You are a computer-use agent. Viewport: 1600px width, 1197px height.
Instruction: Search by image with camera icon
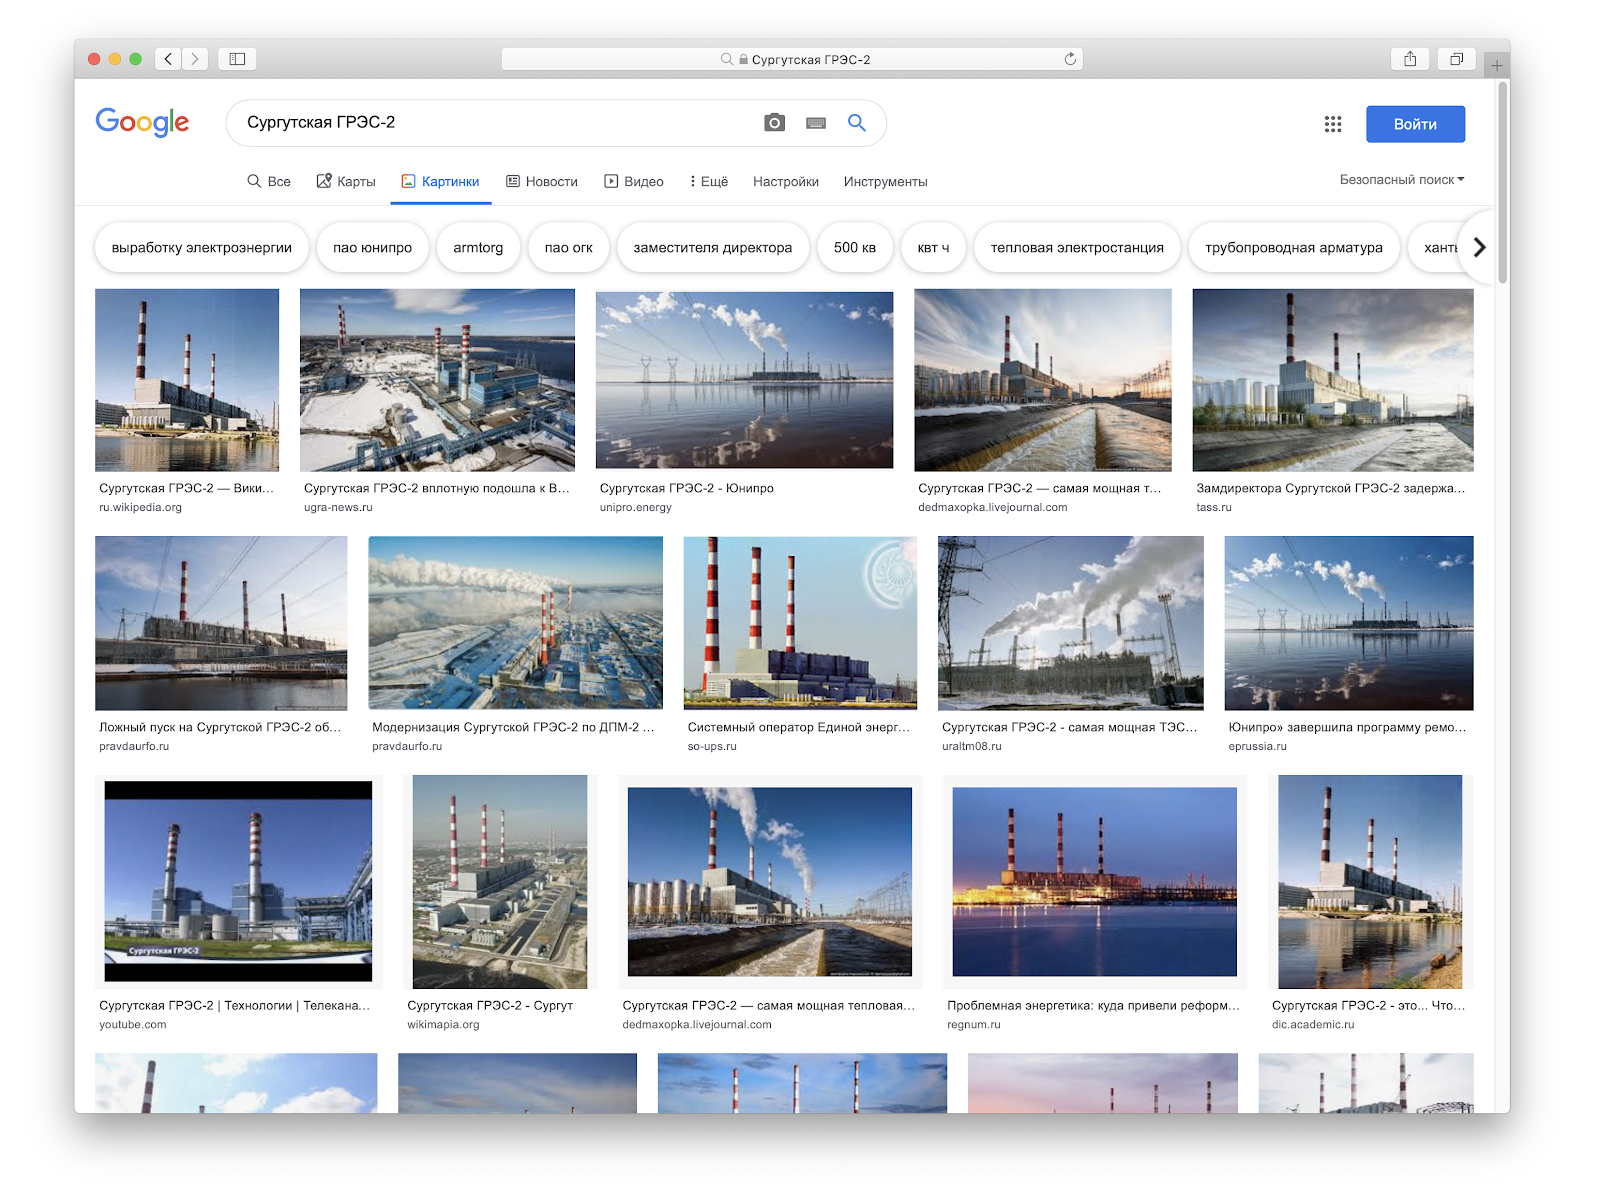[774, 122]
